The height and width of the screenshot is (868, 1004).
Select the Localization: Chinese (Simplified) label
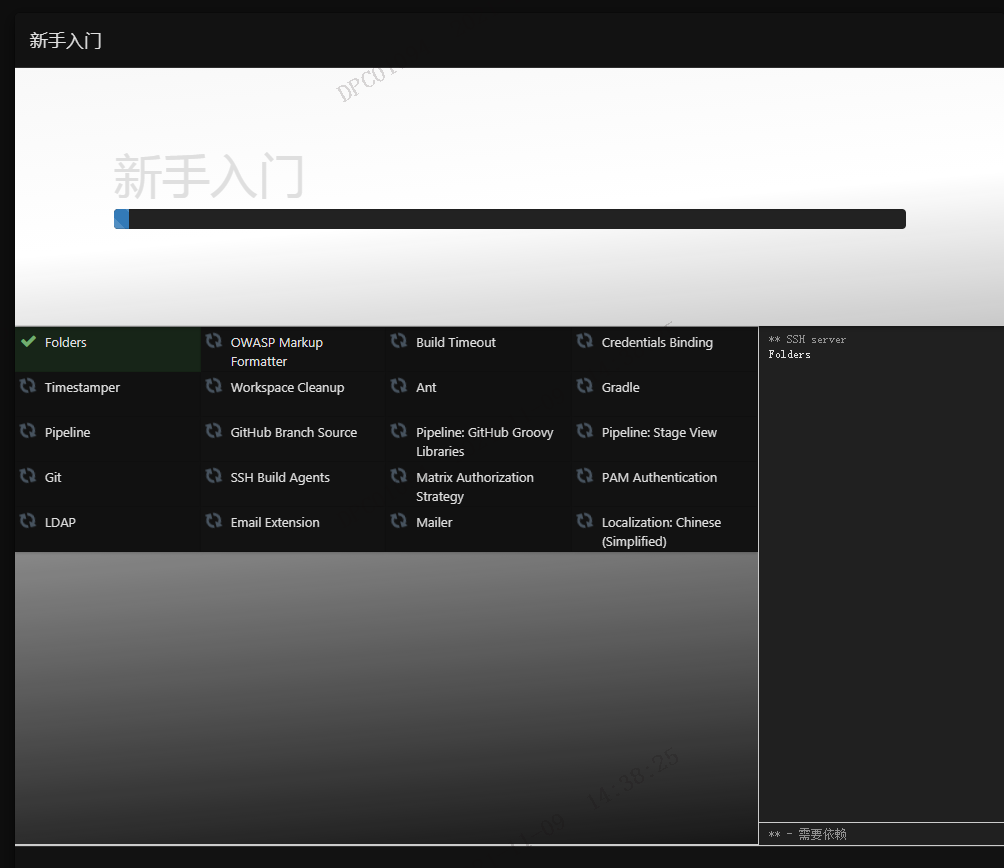[661, 532]
